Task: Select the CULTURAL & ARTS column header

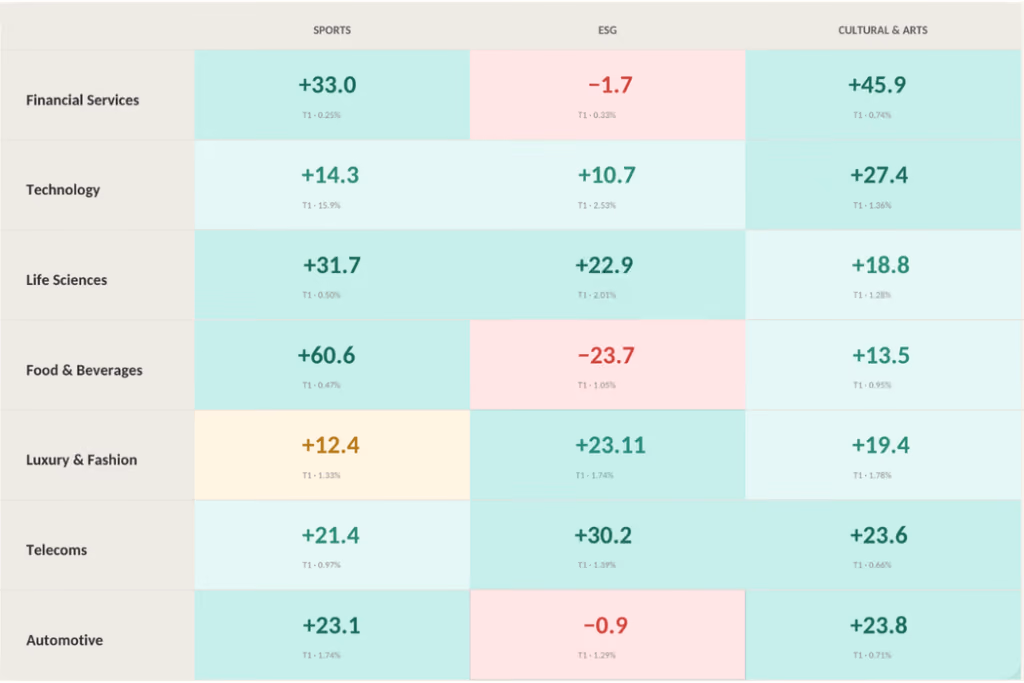Action: (883, 30)
